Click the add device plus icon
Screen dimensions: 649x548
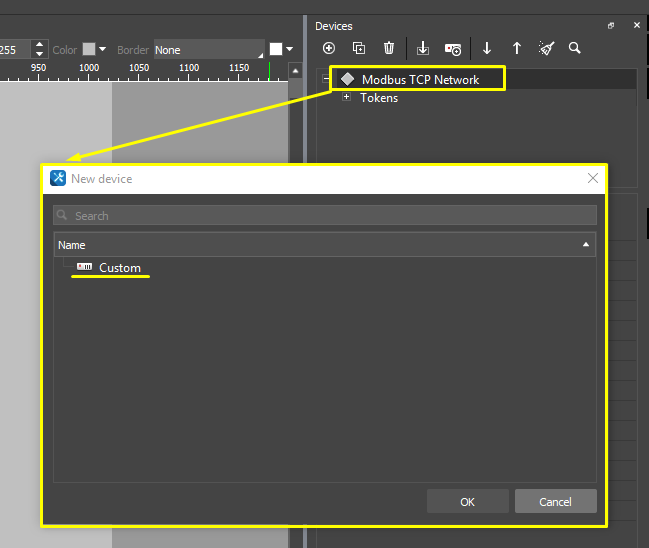(329, 48)
